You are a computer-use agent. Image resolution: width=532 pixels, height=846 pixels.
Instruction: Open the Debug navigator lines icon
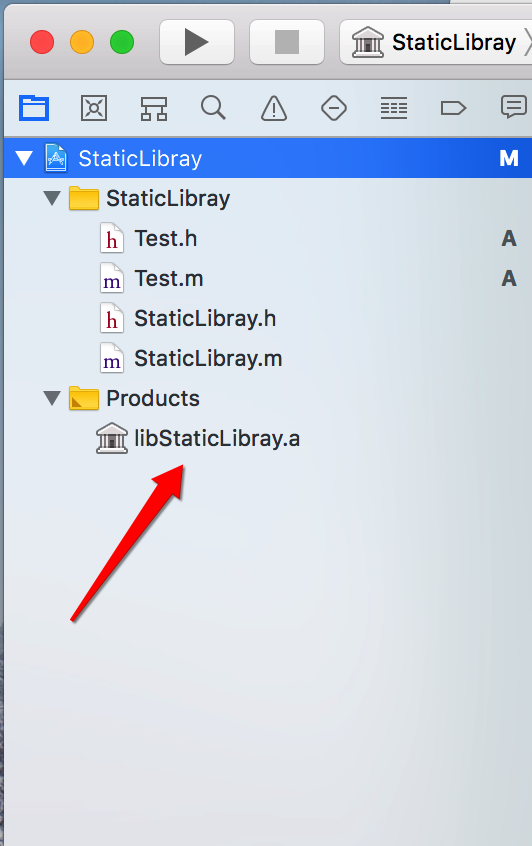pyautogui.click(x=394, y=108)
